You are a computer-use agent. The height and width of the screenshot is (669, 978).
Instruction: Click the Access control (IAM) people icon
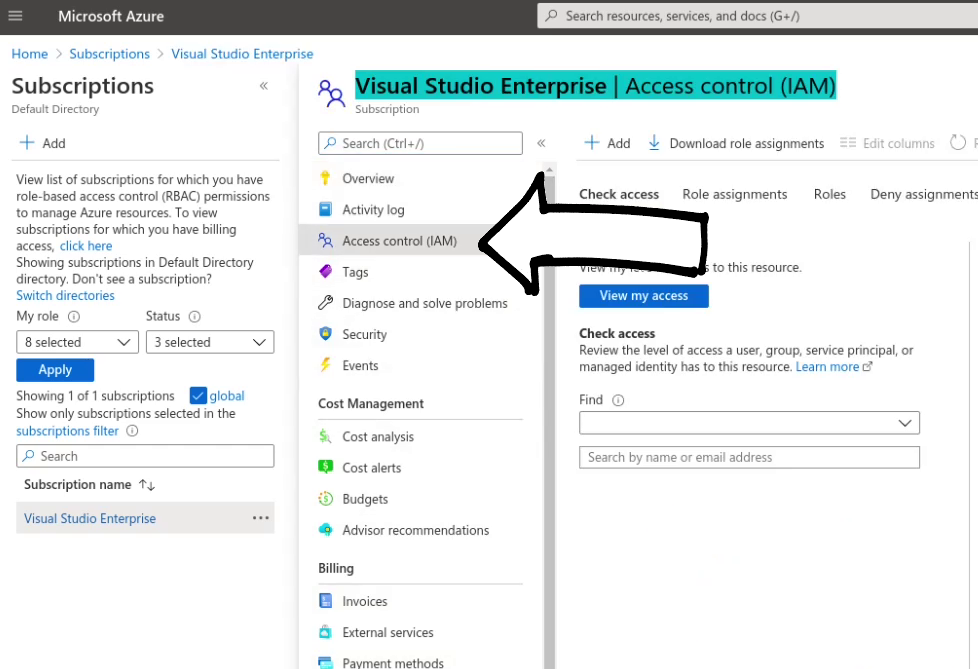325,241
